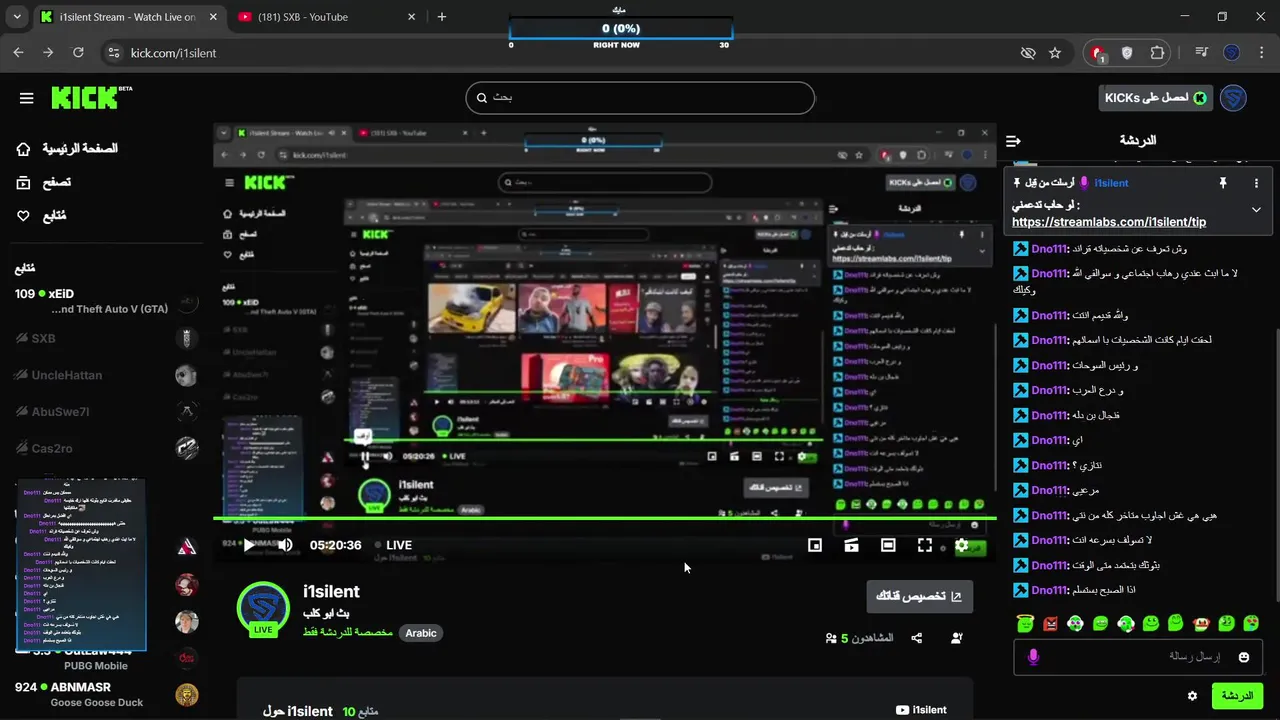The width and height of the screenshot is (1280, 720).
Task: Open the following heart icon in sidebar
Action: tap(23, 216)
